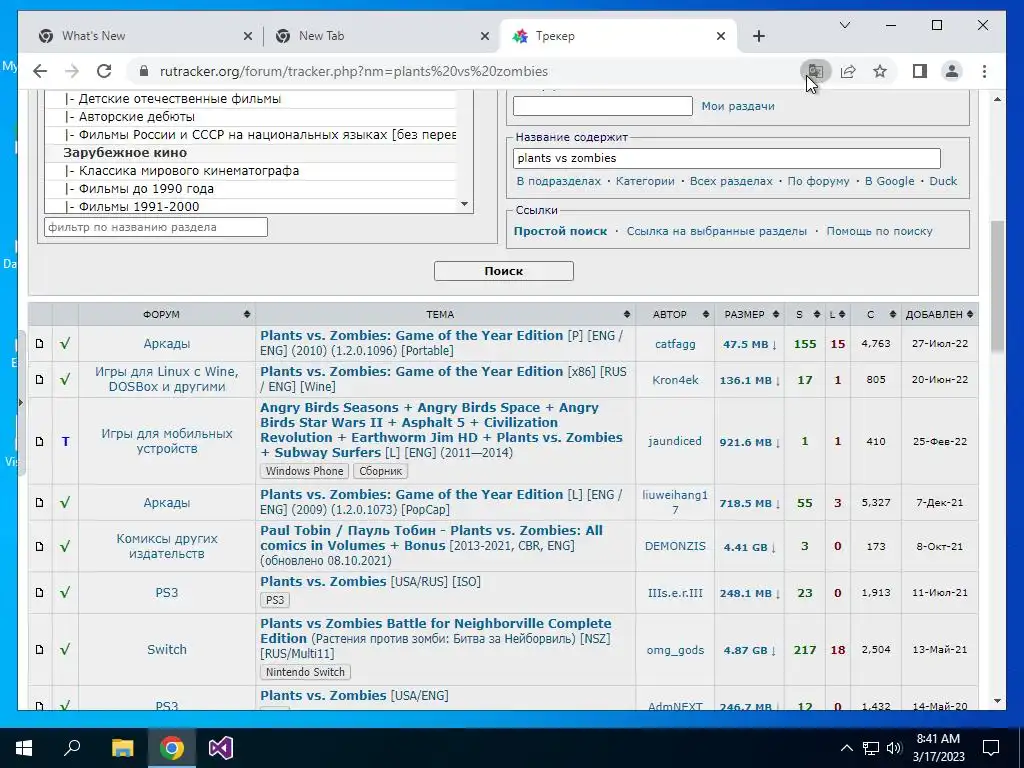Select Фильмы до 1990 года in list
This screenshot has height=768, width=1024.
(x=251, y=188)
